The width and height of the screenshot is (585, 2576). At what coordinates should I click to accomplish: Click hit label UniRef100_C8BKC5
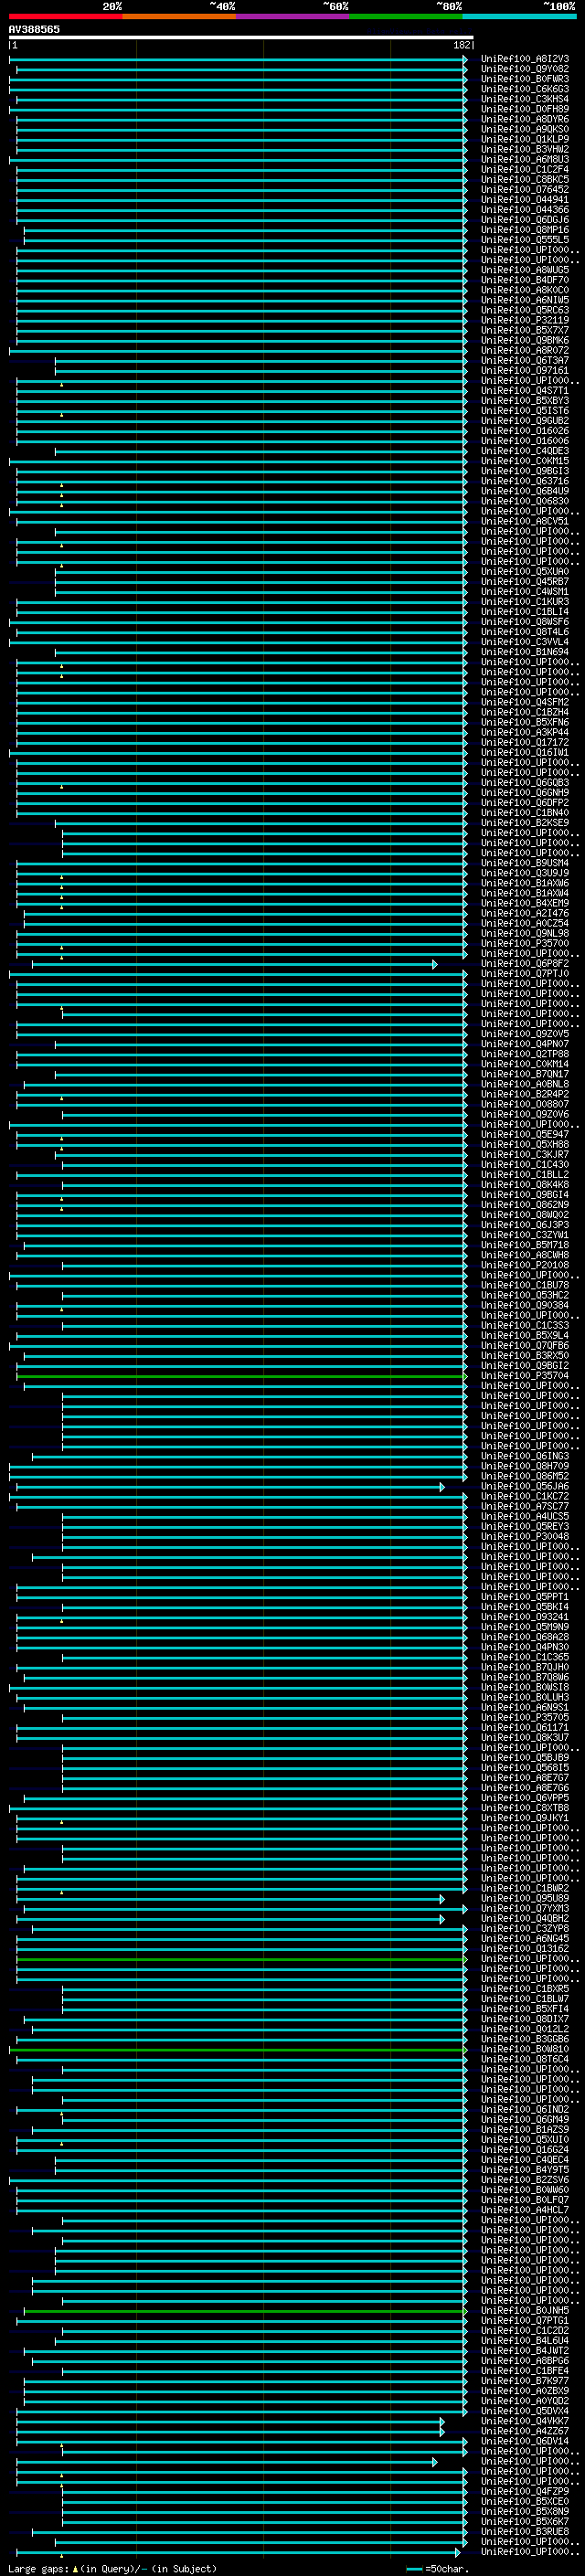525,179
